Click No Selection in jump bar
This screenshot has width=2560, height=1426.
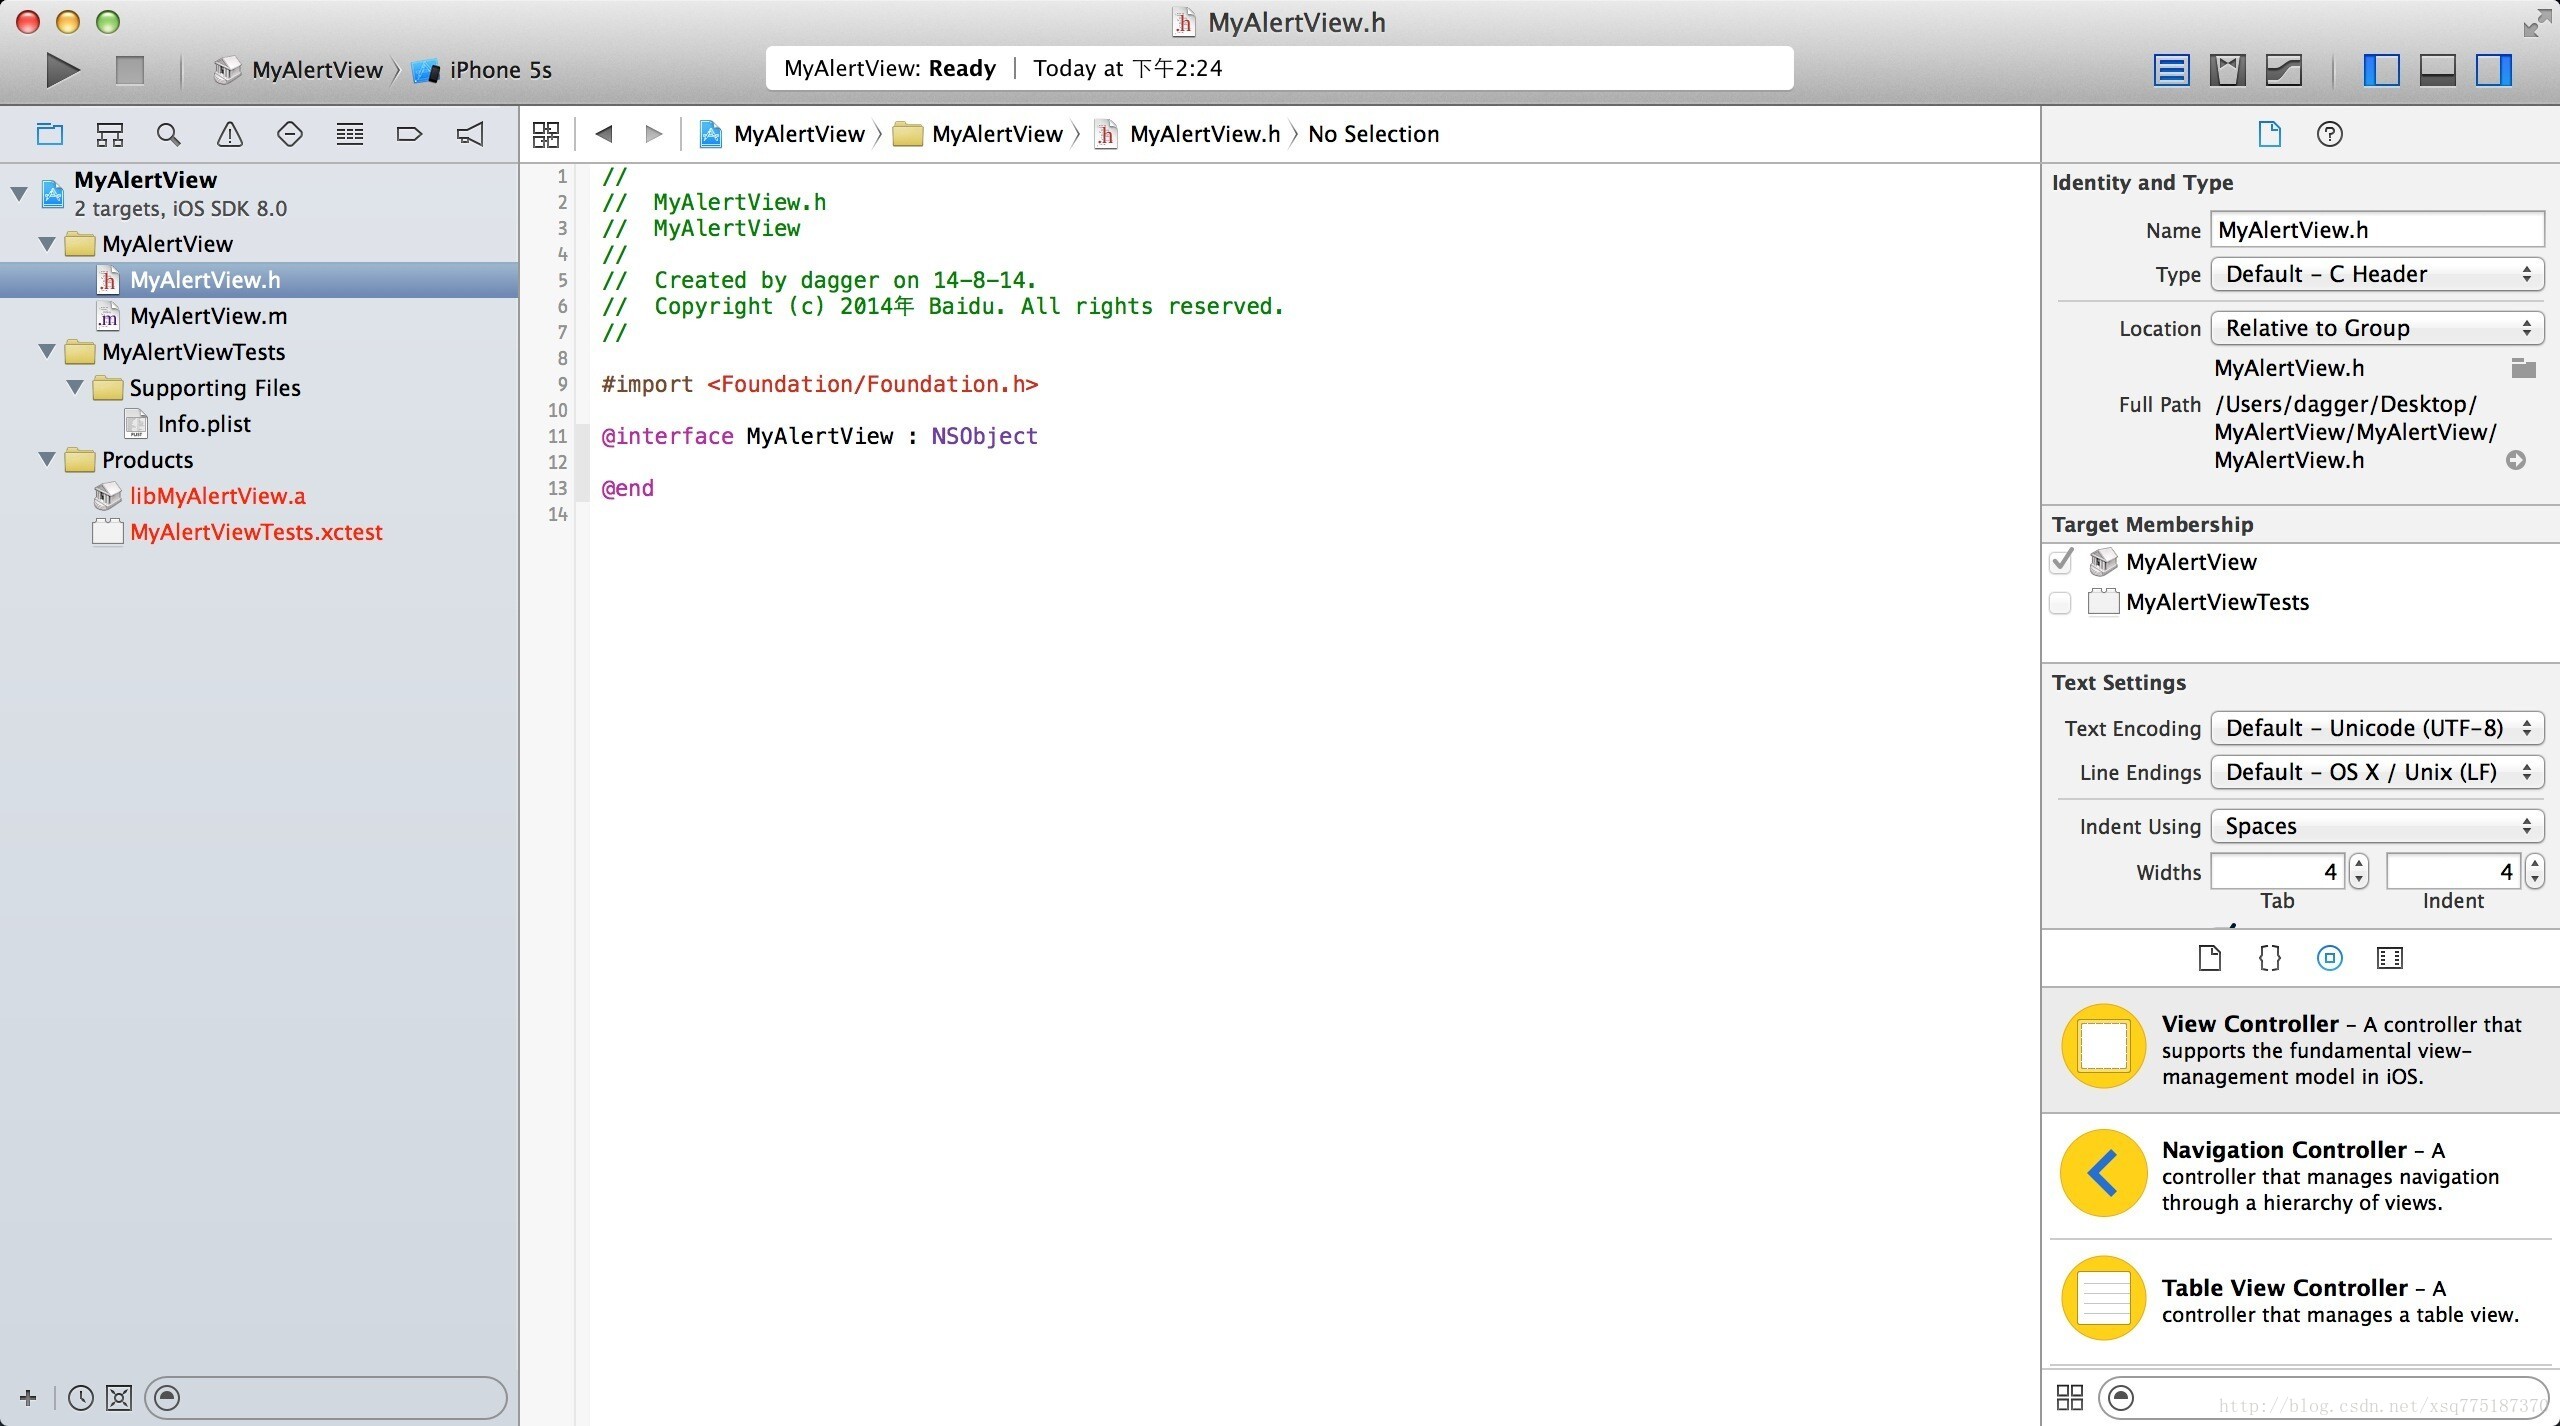(x=1373, y=134)
